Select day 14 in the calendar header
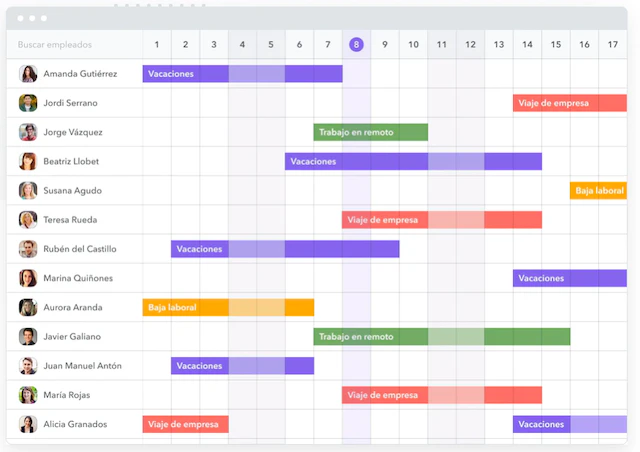The image size is (640, 452). point(527,44)
